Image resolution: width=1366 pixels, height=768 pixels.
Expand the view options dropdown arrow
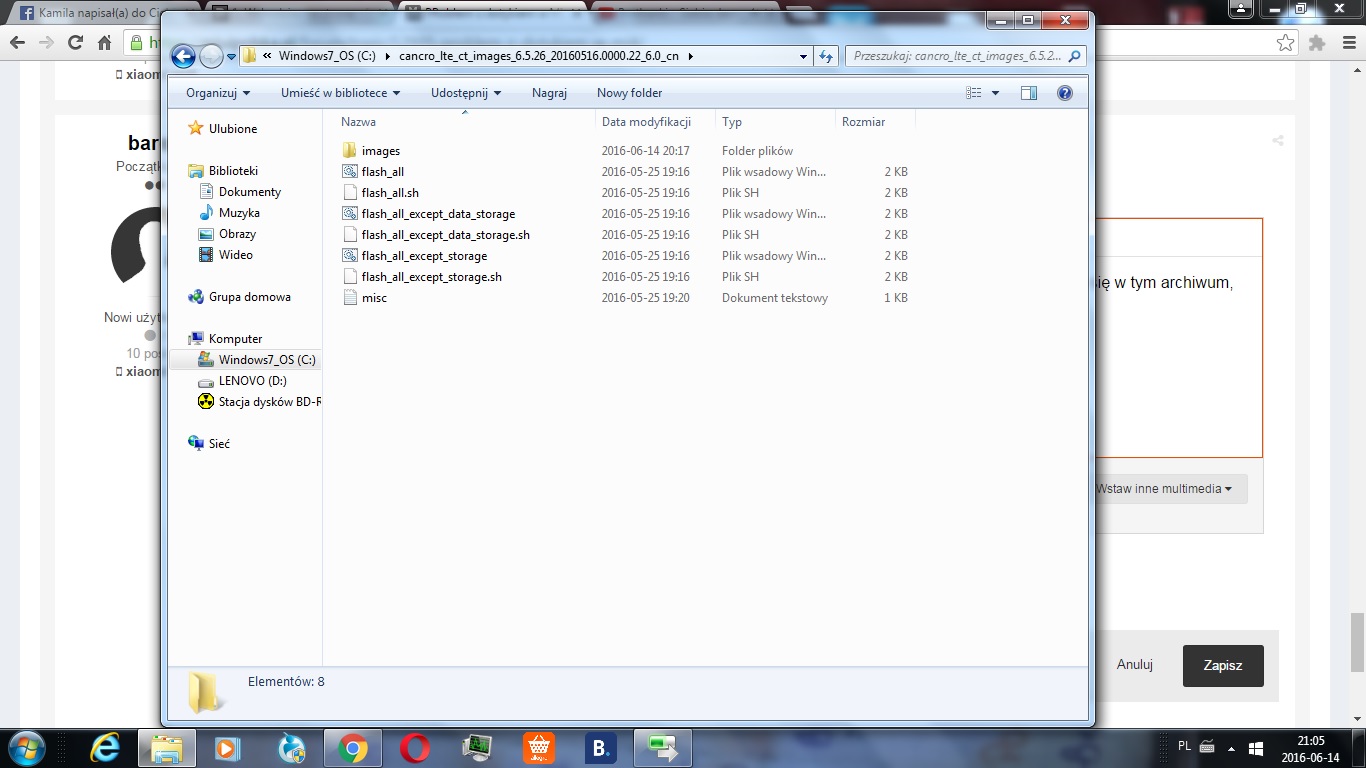pyautogui.click(x=995, y=93)
